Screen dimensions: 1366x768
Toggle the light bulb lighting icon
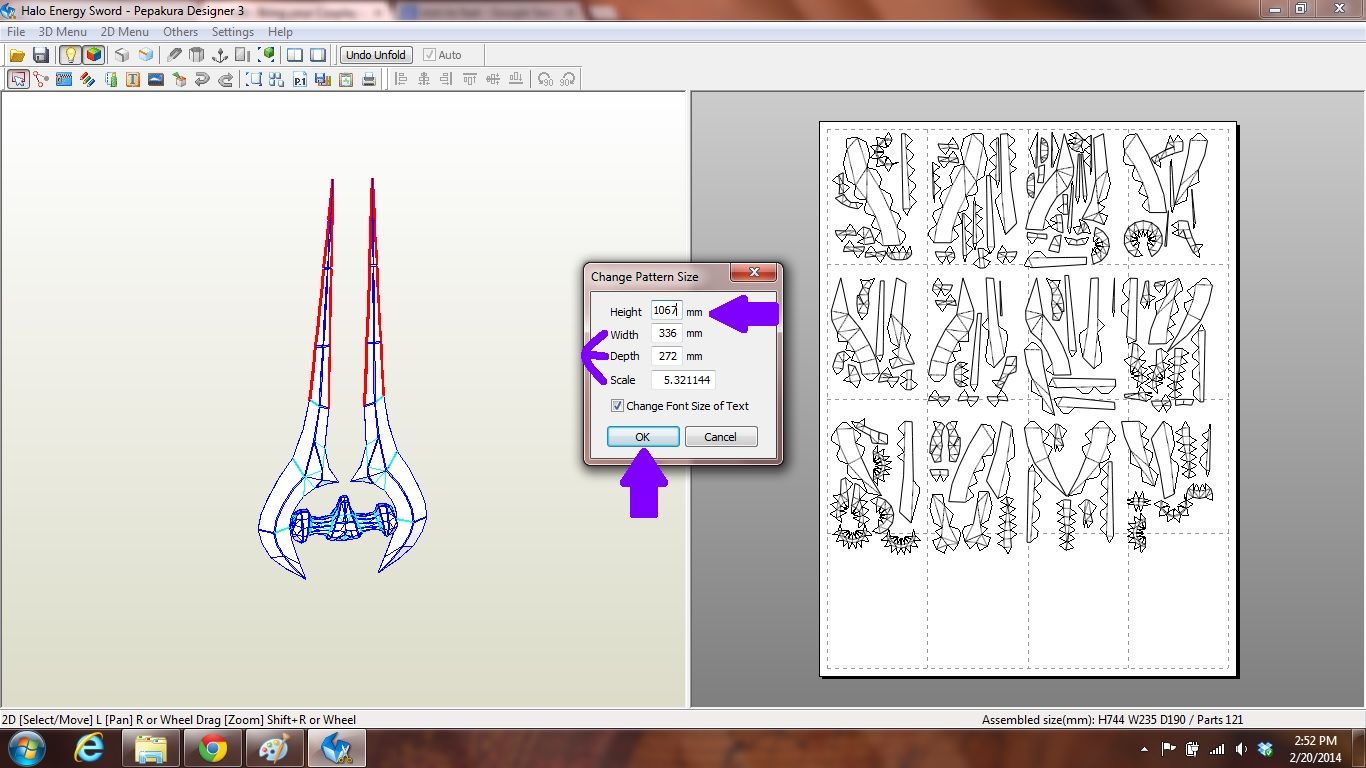[x=68, y=55]
